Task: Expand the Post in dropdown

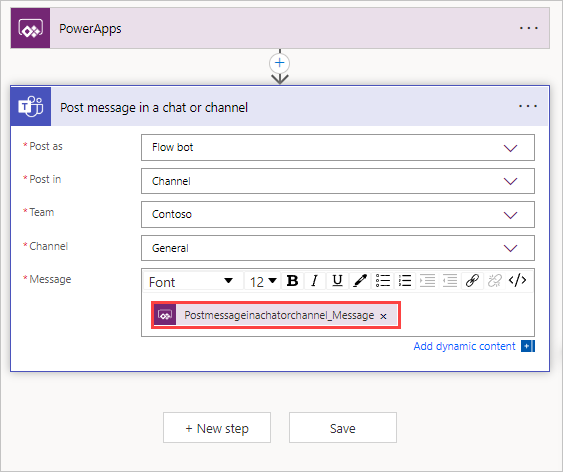Action: (x=338, y=181)
